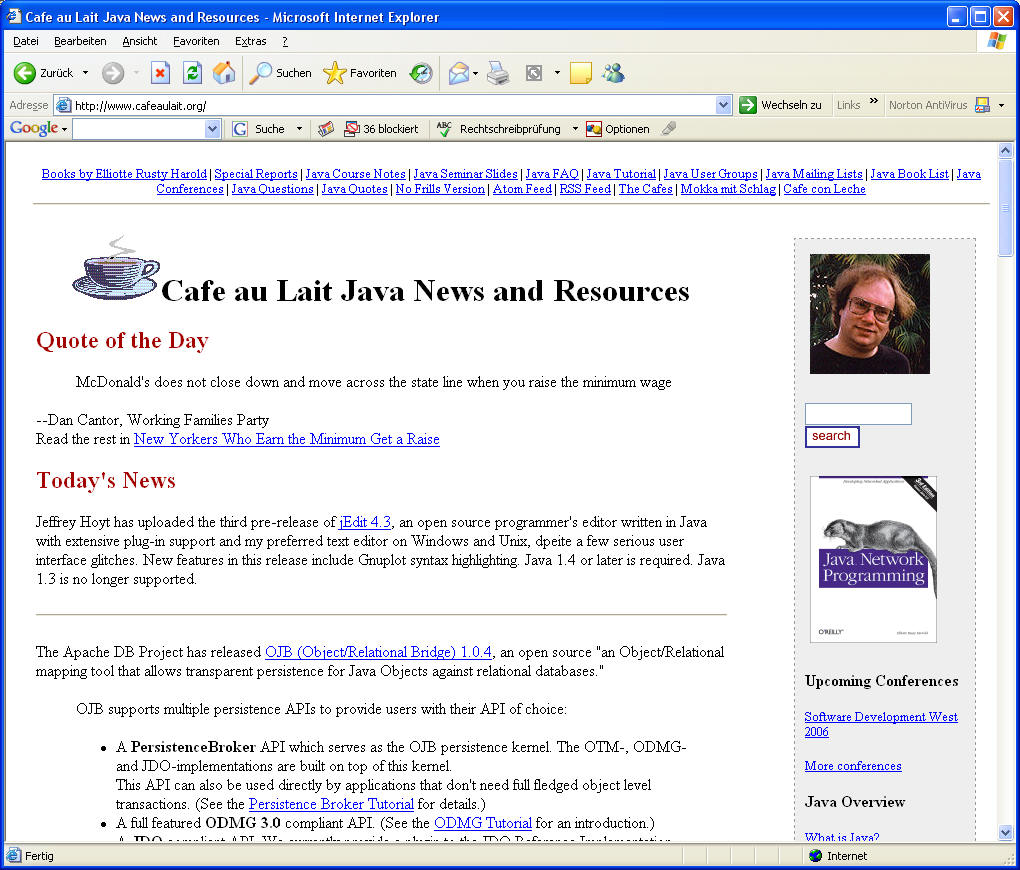Open the Google search box dropdown
The height and width of the screenshot is (870, 1020).
pos(212,129)
